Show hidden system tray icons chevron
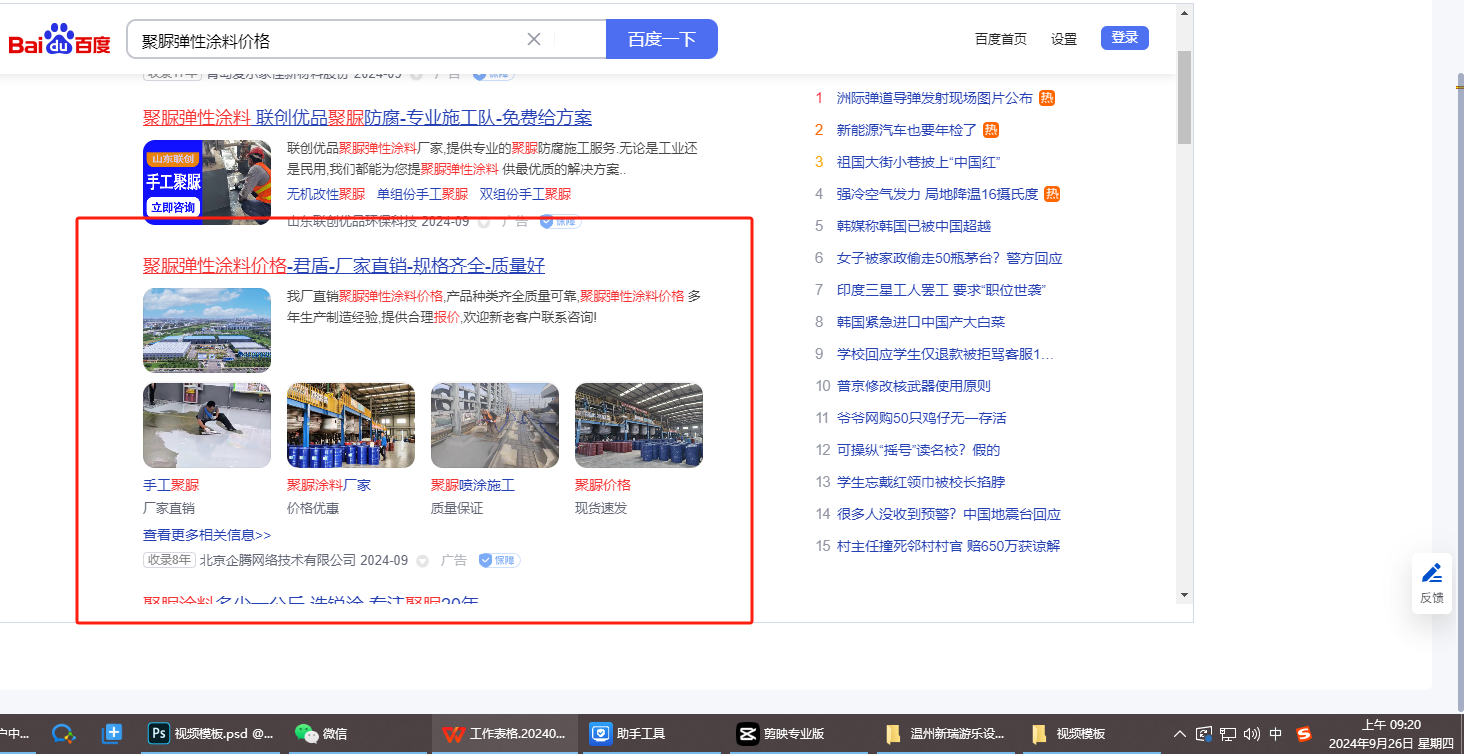1464x754 pixels. (1180, 733)
